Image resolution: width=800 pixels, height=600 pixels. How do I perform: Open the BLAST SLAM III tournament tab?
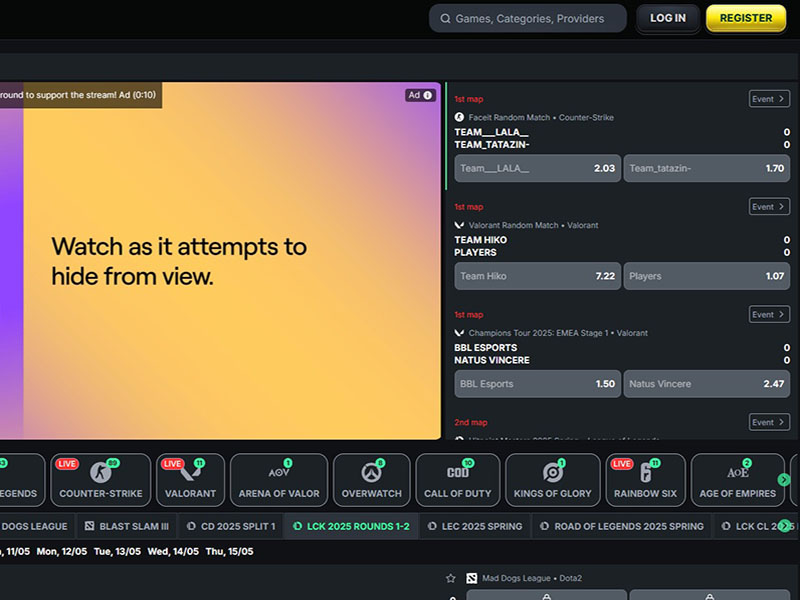127,526
